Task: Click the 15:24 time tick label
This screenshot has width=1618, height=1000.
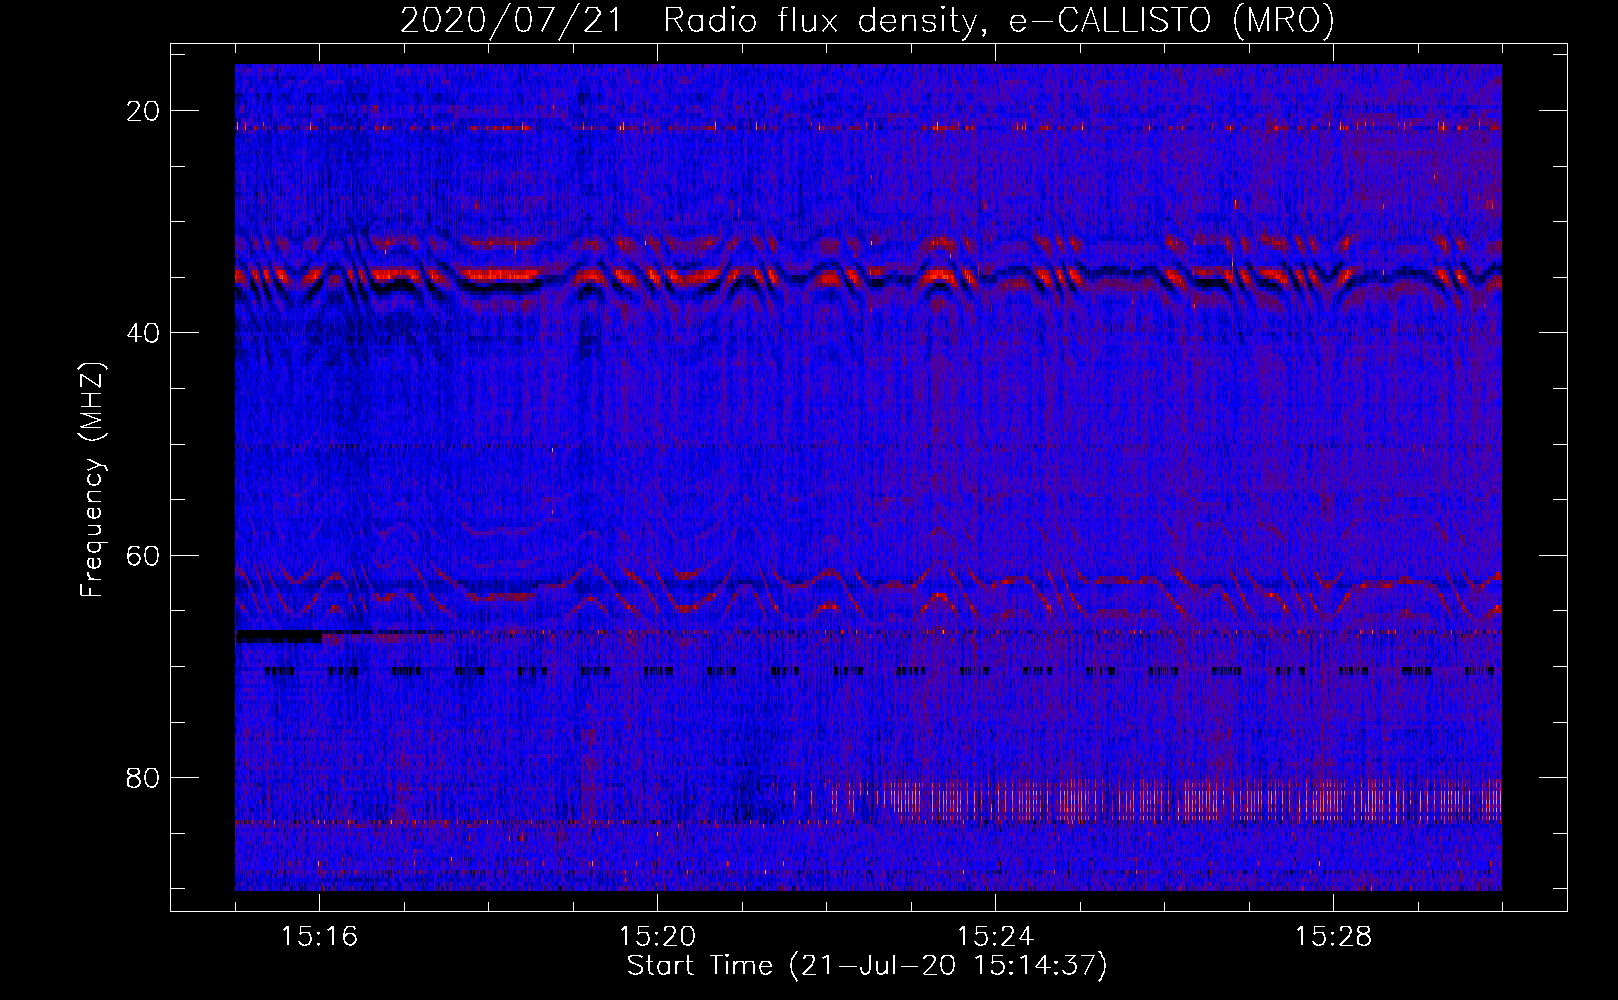Action: click(x=995, y=936)
